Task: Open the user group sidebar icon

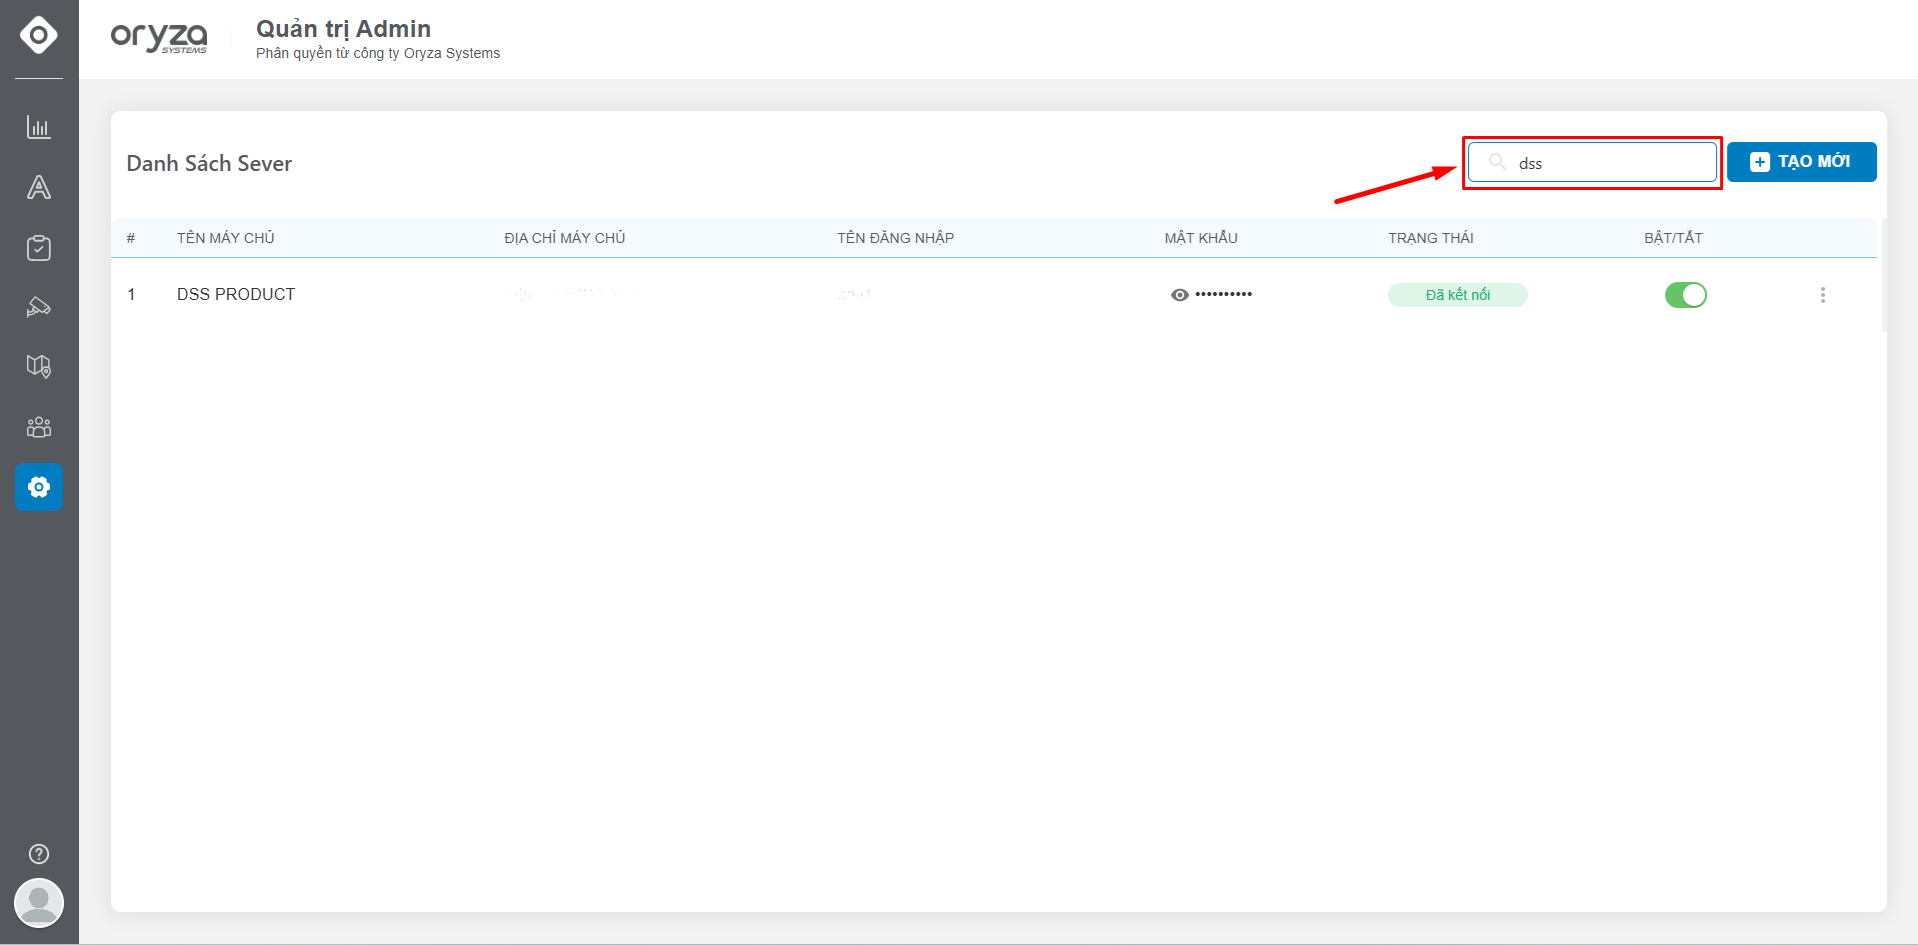Action: 38,427
